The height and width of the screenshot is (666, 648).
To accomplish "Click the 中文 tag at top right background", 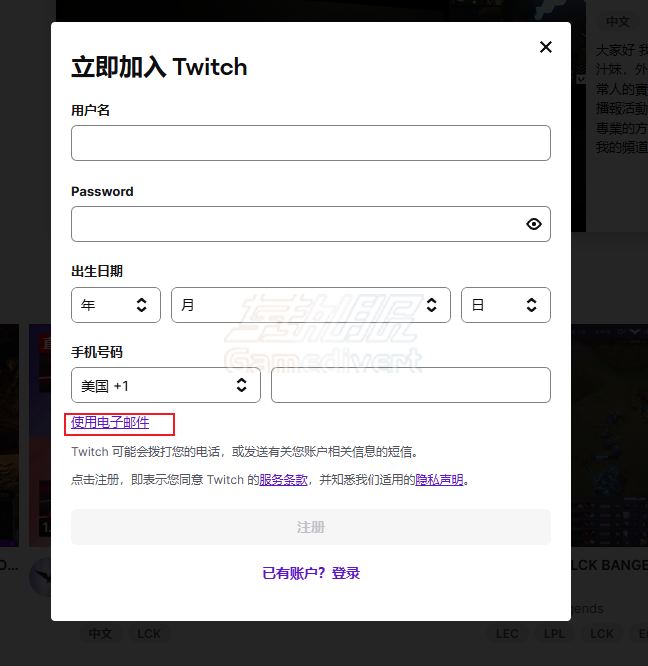I will pyautogui.click(x=618, y=21).
